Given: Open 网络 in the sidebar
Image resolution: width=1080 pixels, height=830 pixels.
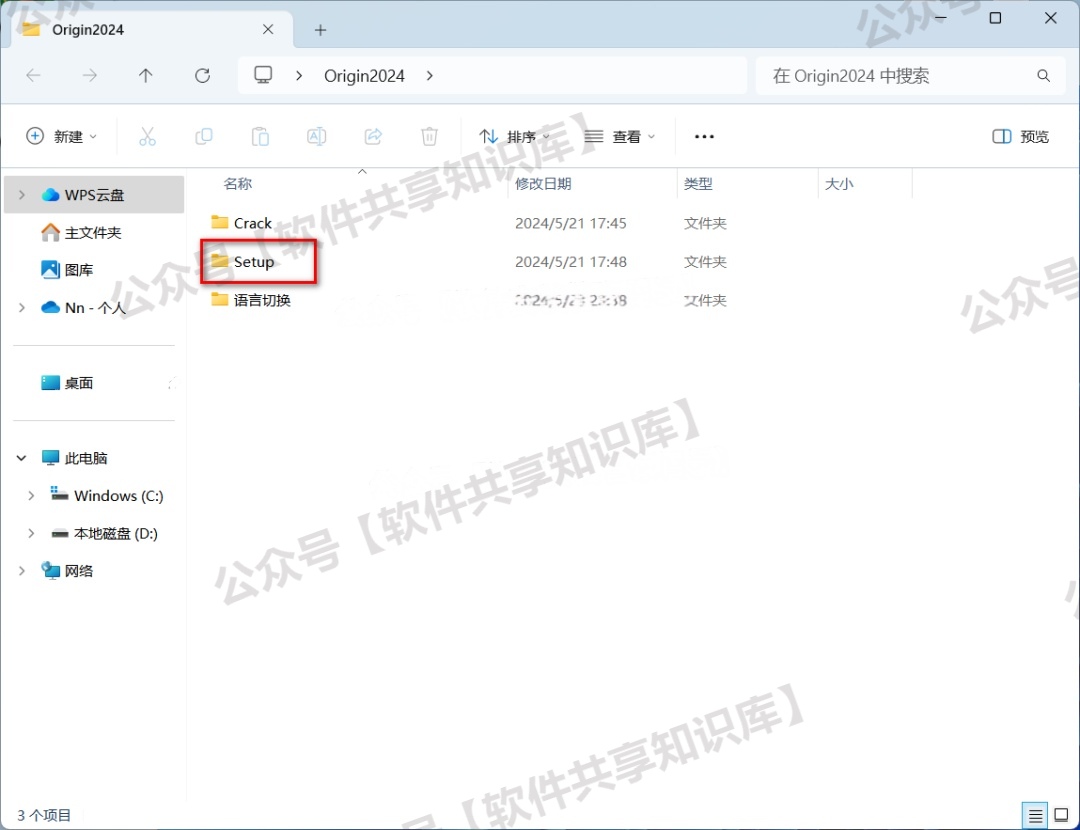Looking at the screenshot, I should 79,571.
